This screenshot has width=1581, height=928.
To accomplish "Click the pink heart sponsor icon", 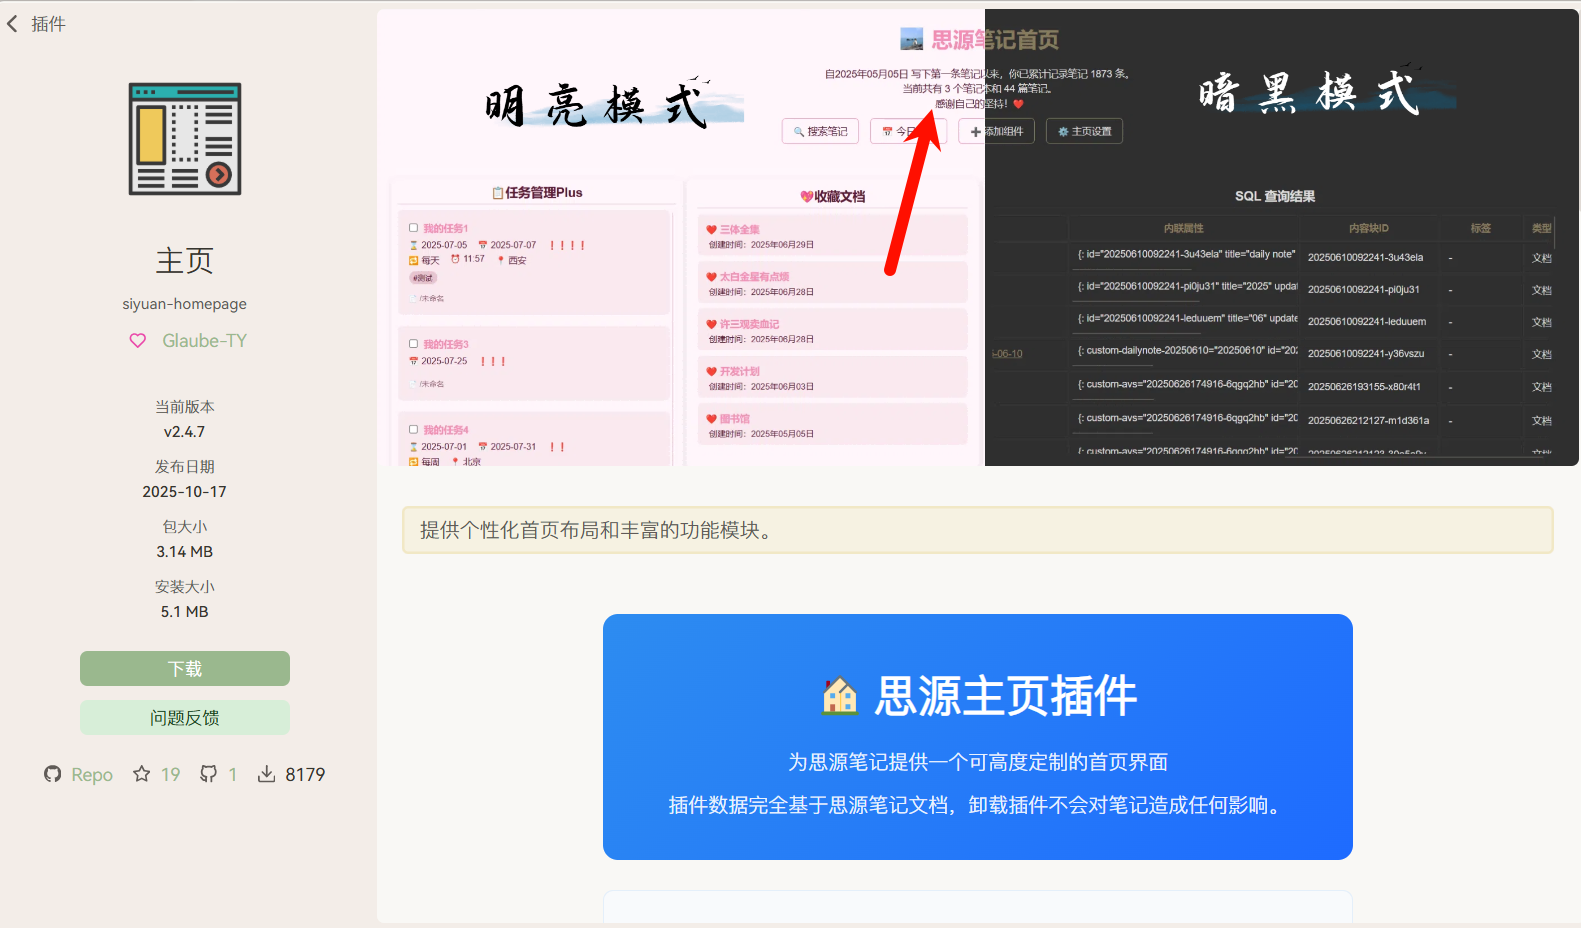I will click(x=138, y=341).
